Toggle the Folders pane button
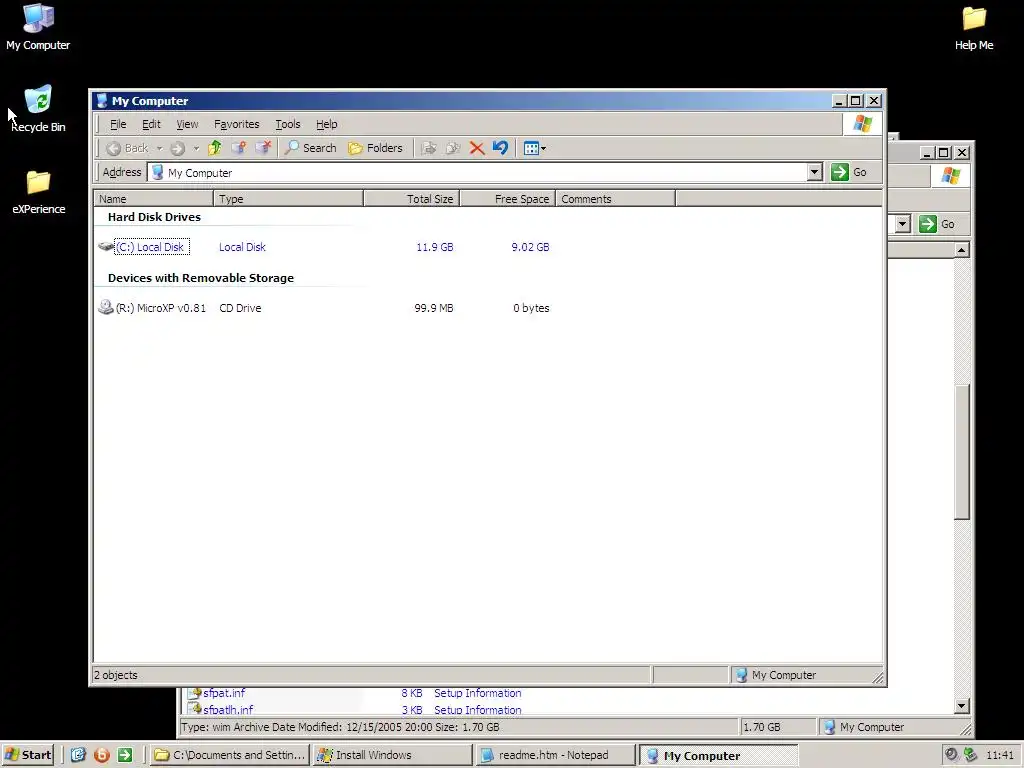The width and height of the screenshot is (1024, 768). coord(376,148)
